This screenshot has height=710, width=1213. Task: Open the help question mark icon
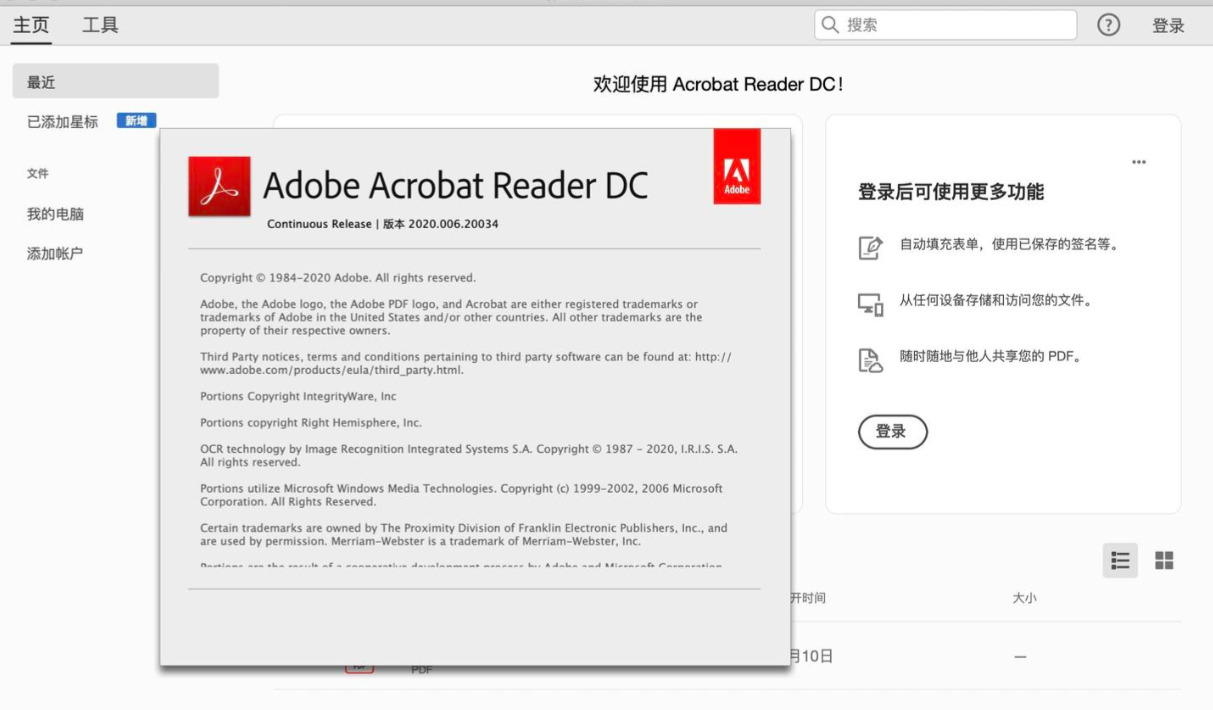coord(1108,25)
